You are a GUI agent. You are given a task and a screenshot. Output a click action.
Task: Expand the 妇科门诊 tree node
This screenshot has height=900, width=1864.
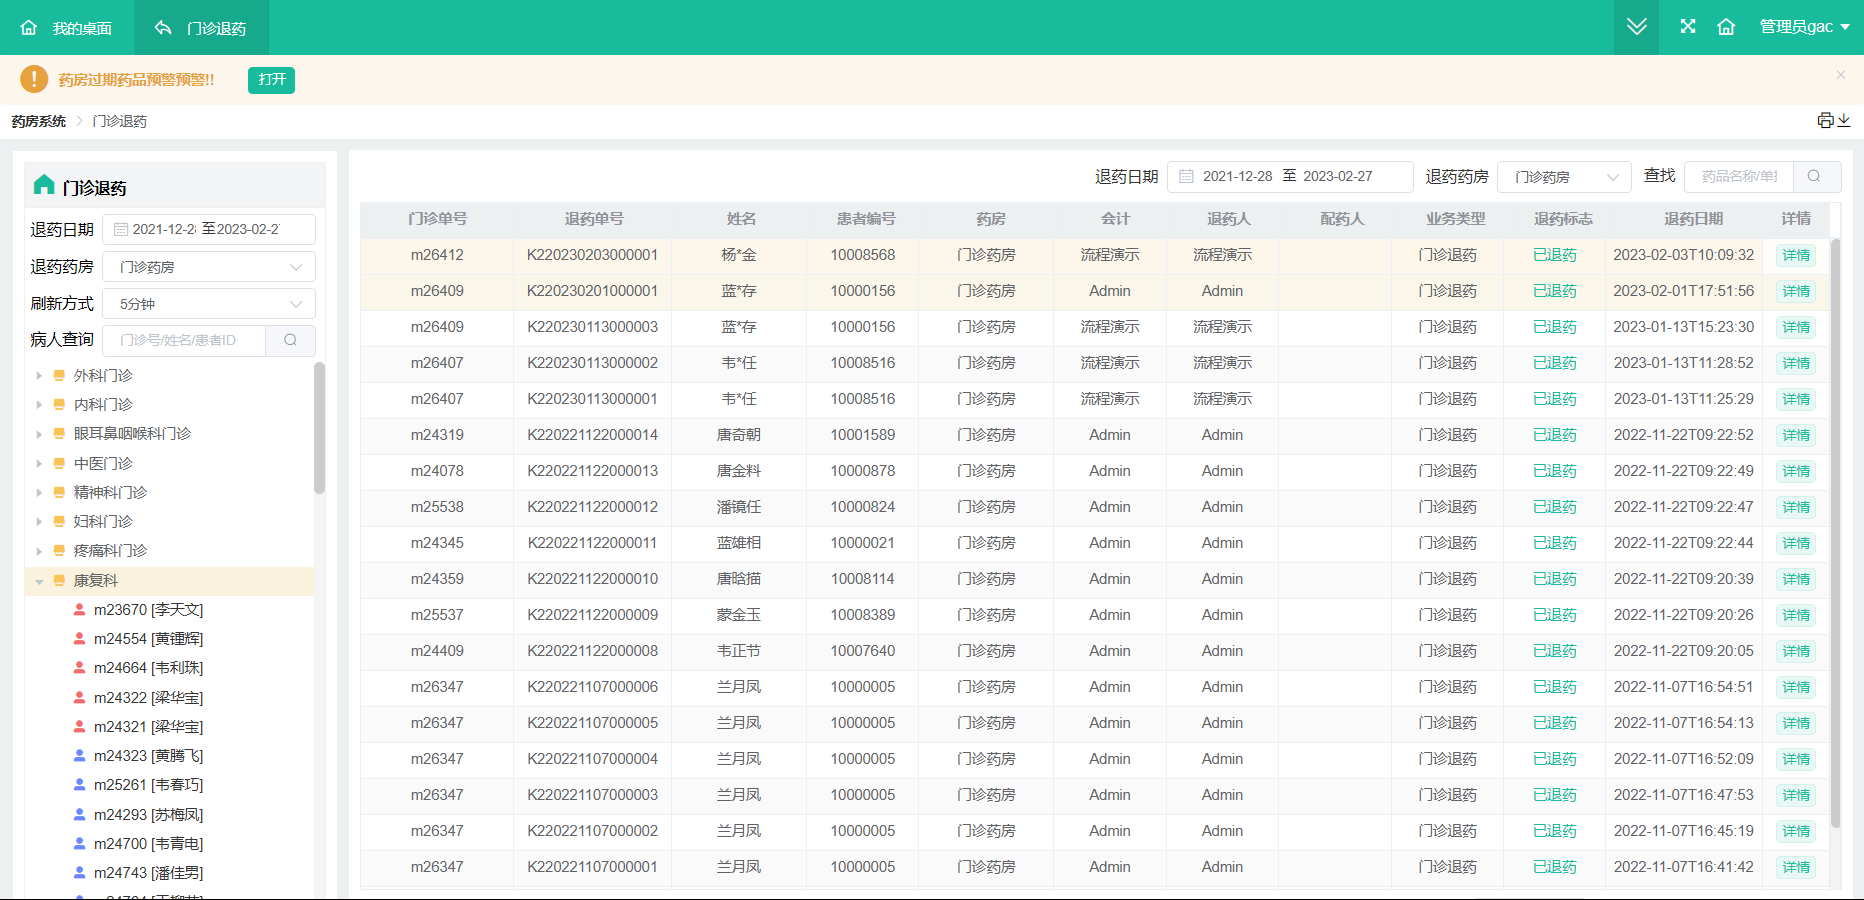[x=39, y=522]
